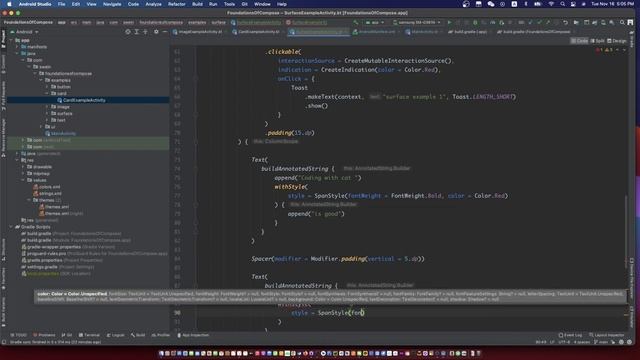Open the File menu

(61, 4)
